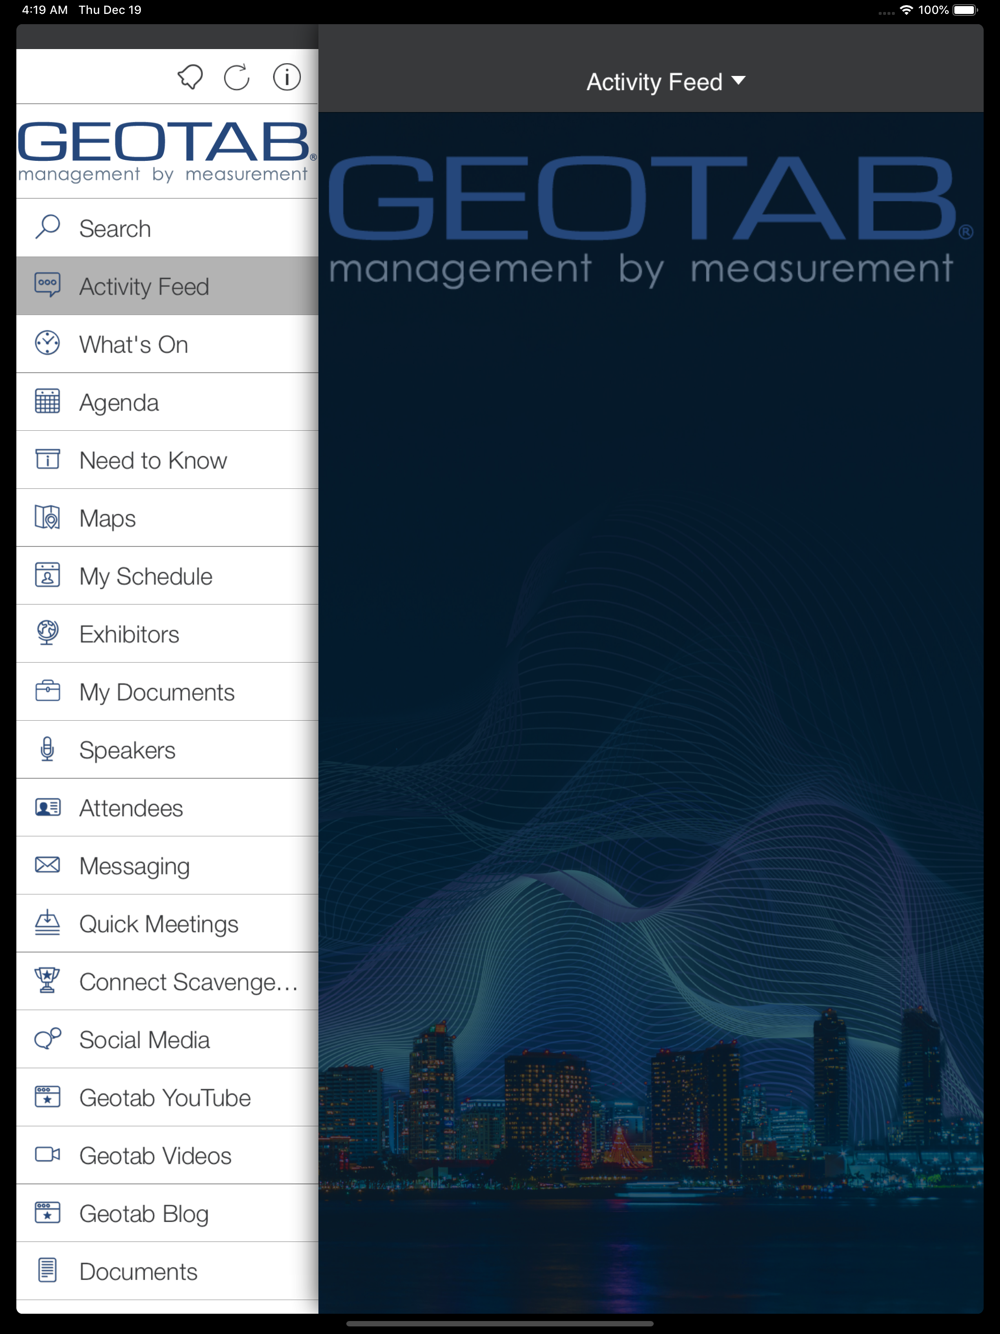This screenshot has height=1334, width=1000.
Task: Open Documents menu item
Action: click(x=167, y=1272)
